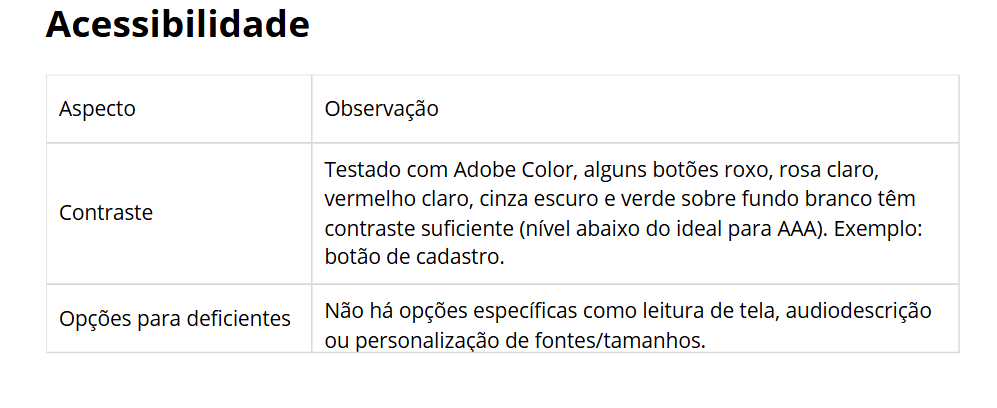This screenshot has width=997, height=408.
Task: Click the line starting 'Não há opções específicas'
Action: (x=628, y=311)
